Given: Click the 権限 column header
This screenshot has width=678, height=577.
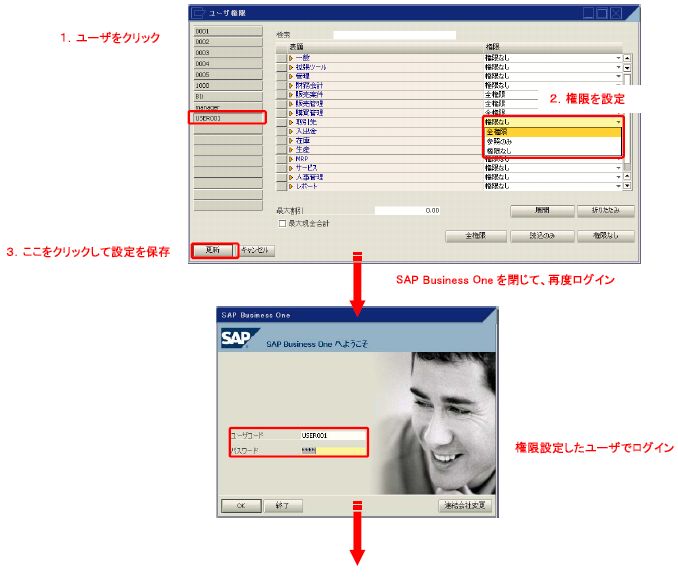Looking at the screenshot, I should pos(553,47).
